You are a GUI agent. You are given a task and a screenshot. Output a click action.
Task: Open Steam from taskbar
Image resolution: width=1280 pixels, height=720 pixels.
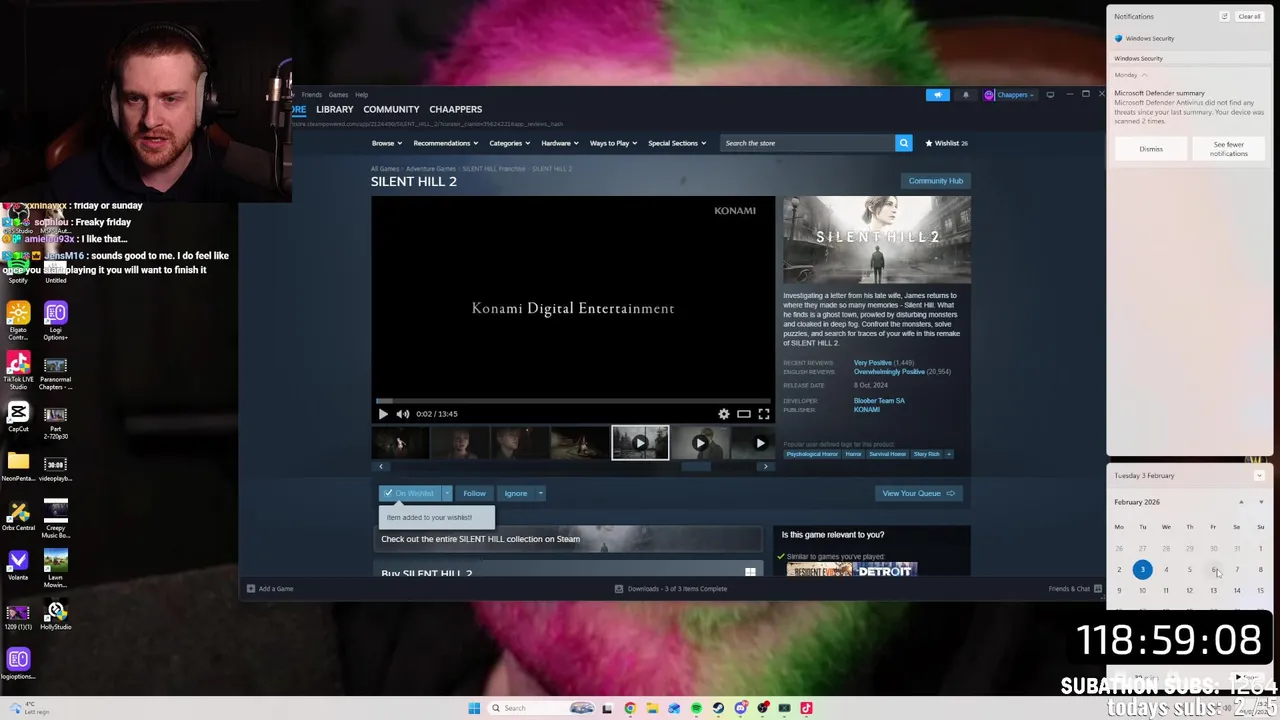(x=718, y=708)
